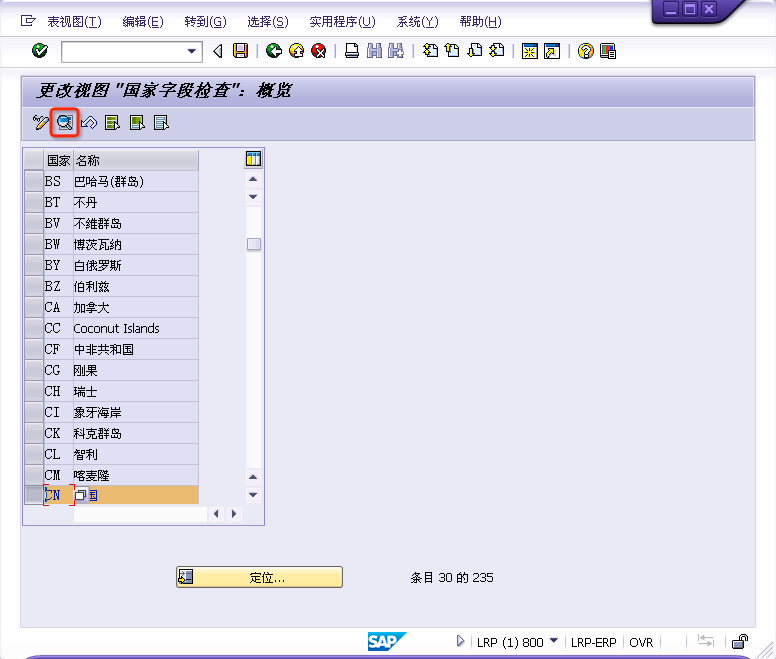
Task: Click the 国家 column header
Action: 59,160
